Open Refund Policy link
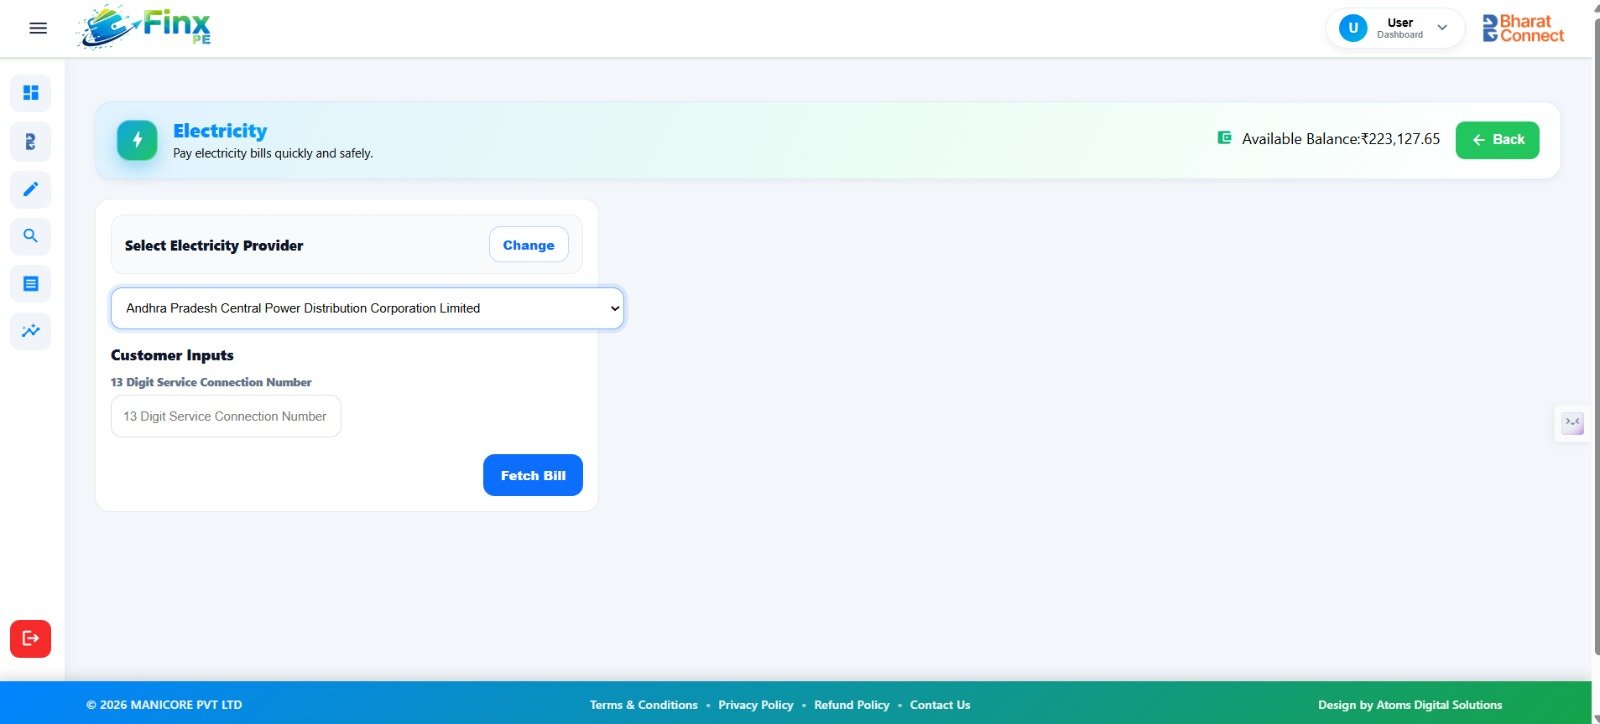The image size is (1600, 724). point(852,705)
